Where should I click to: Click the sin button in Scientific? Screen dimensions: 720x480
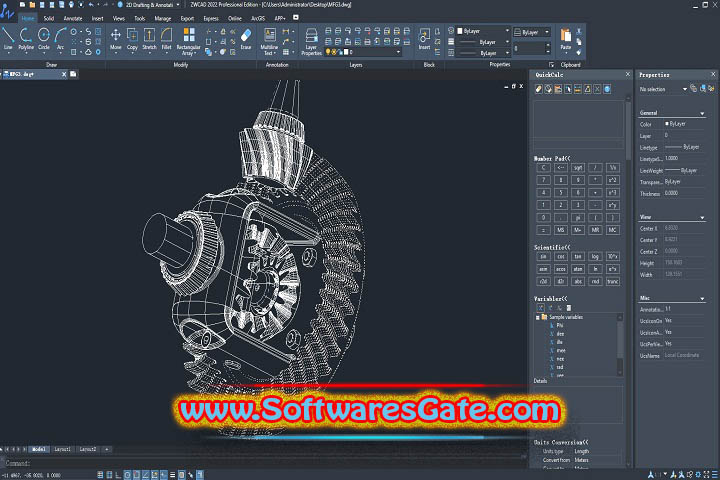(x=544, y=257)
